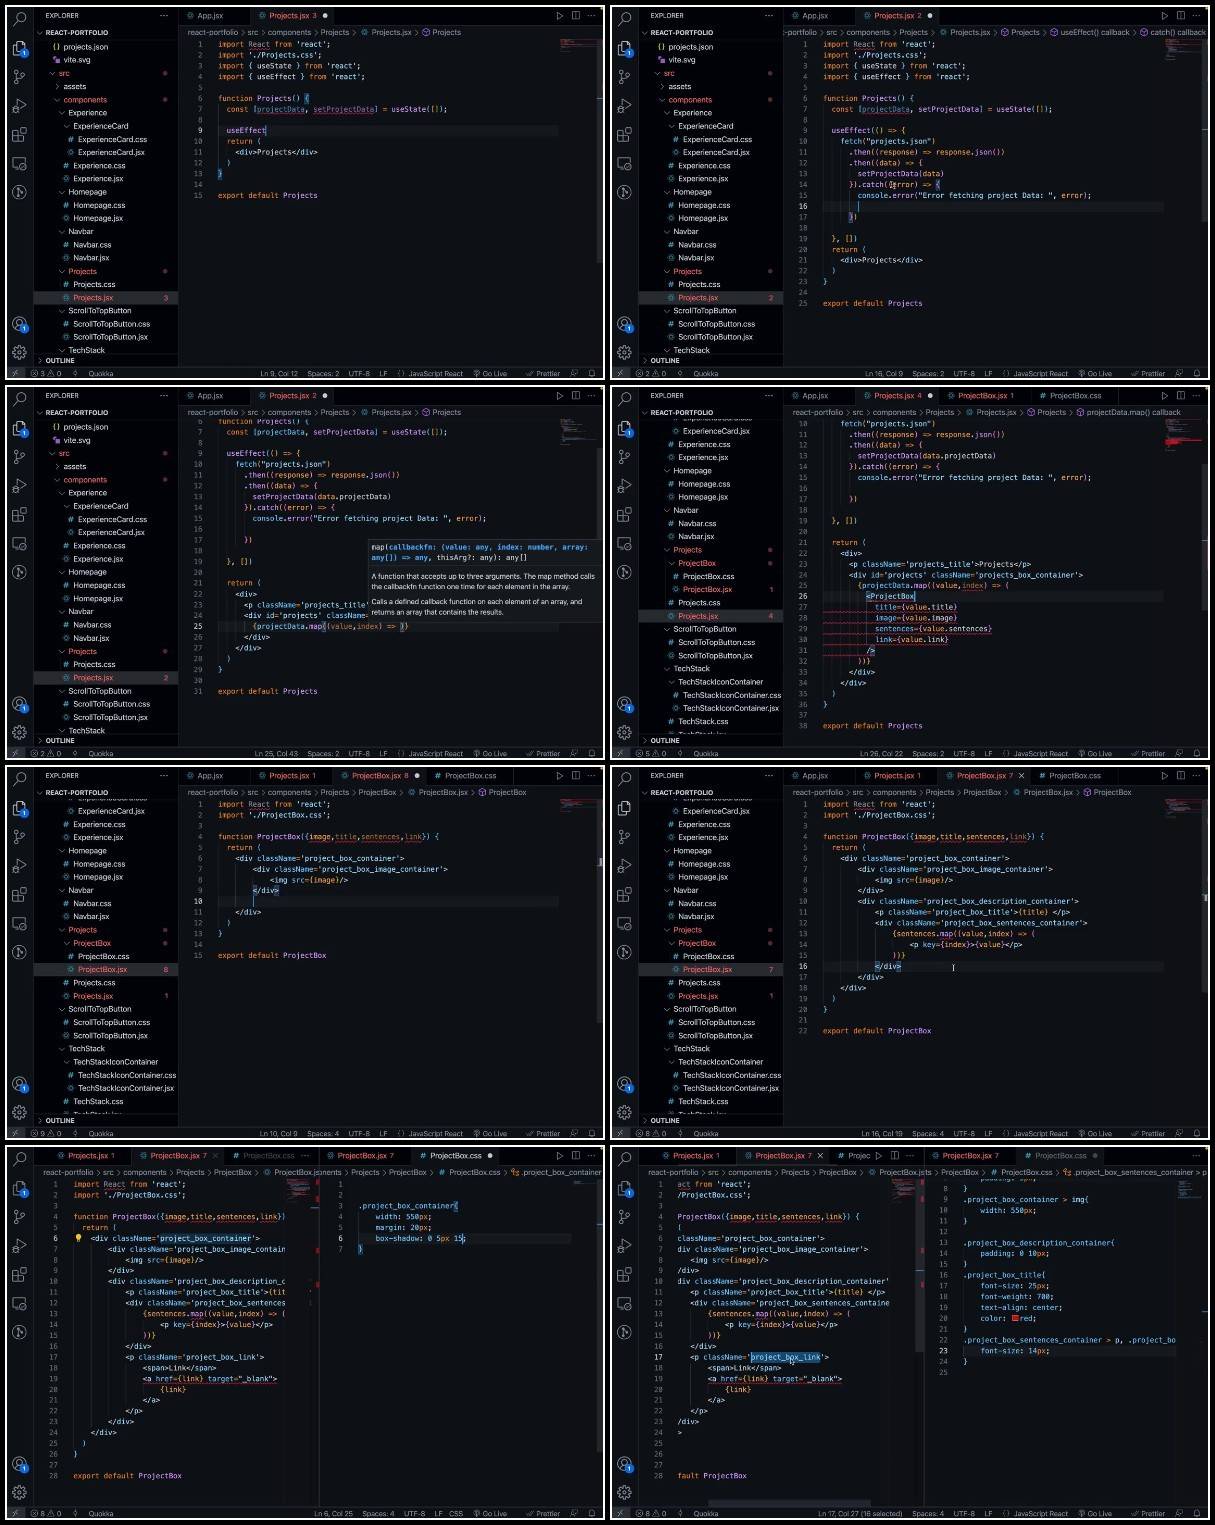Collapse ScrollToTopButton folder in the Ln 16, Col 19 window
The height and width of the screenshot is (1525, 1215).
(x=704, y=1009)
